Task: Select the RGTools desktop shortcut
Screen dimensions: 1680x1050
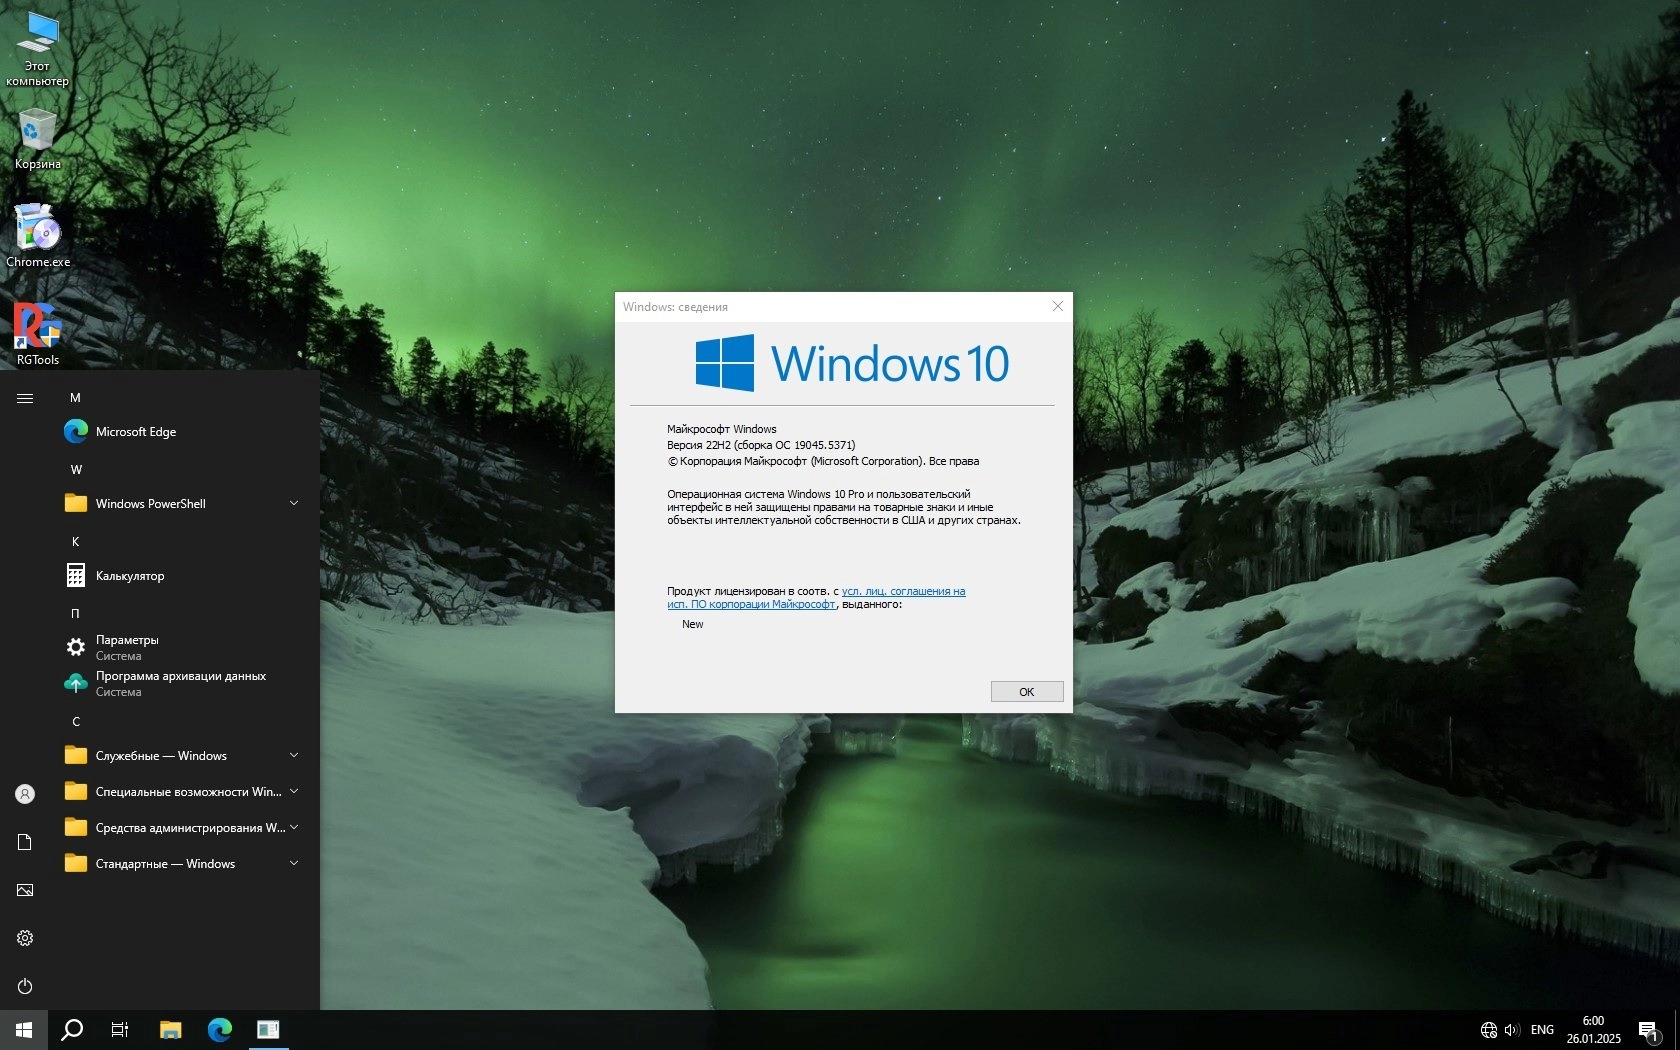Action: point(38,334)
